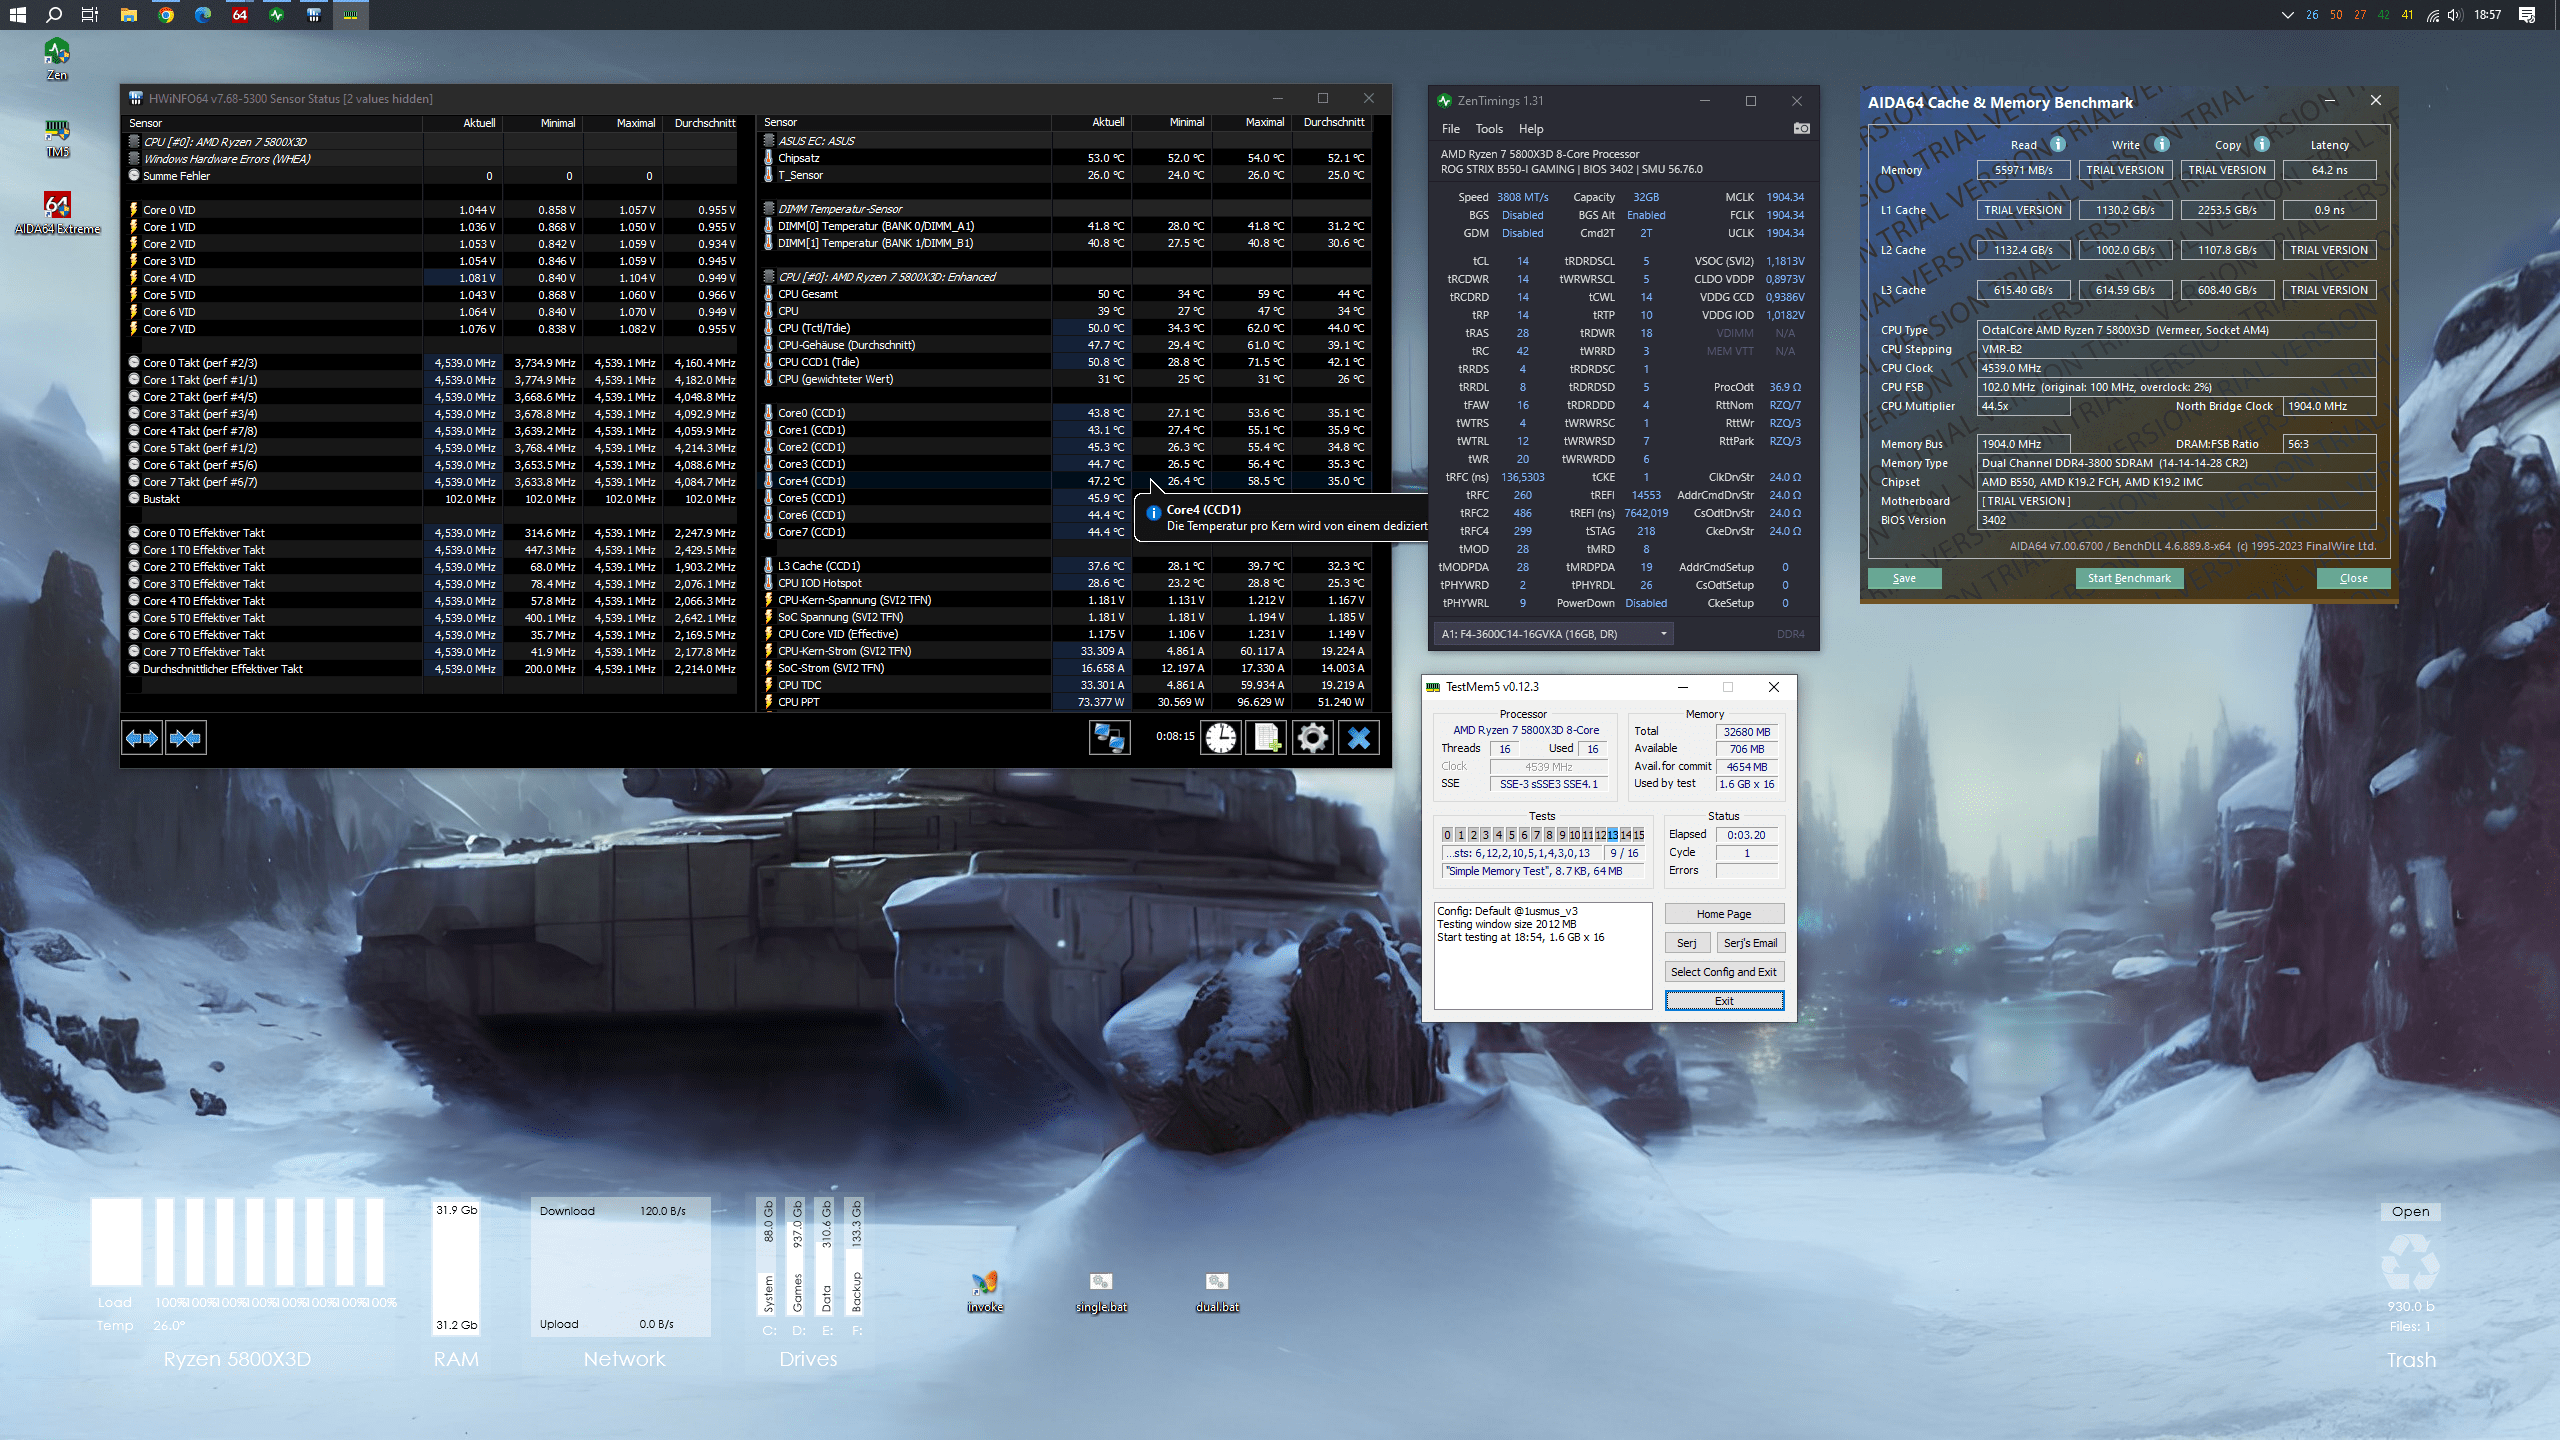Click the Home Page button in TestMem5
Screen dimensions: 2560x1440
[1723, 914]
